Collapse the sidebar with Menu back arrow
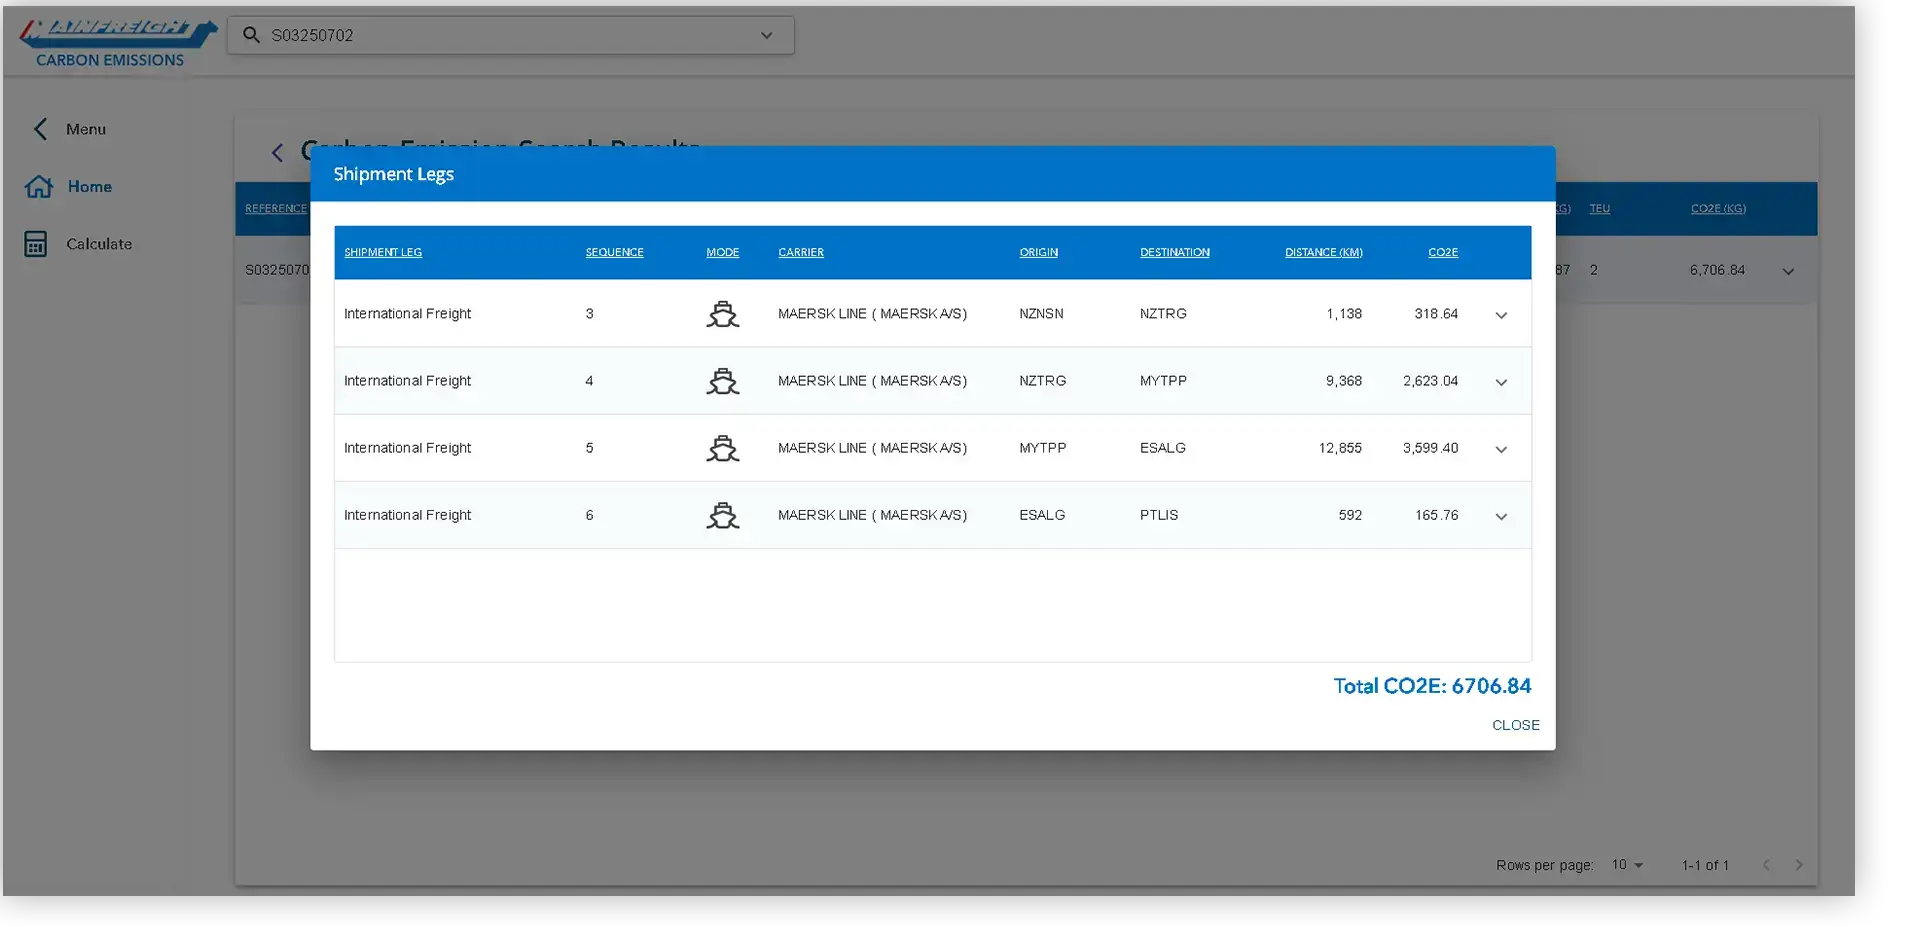The image size is (1909, 927). point(41,129)
